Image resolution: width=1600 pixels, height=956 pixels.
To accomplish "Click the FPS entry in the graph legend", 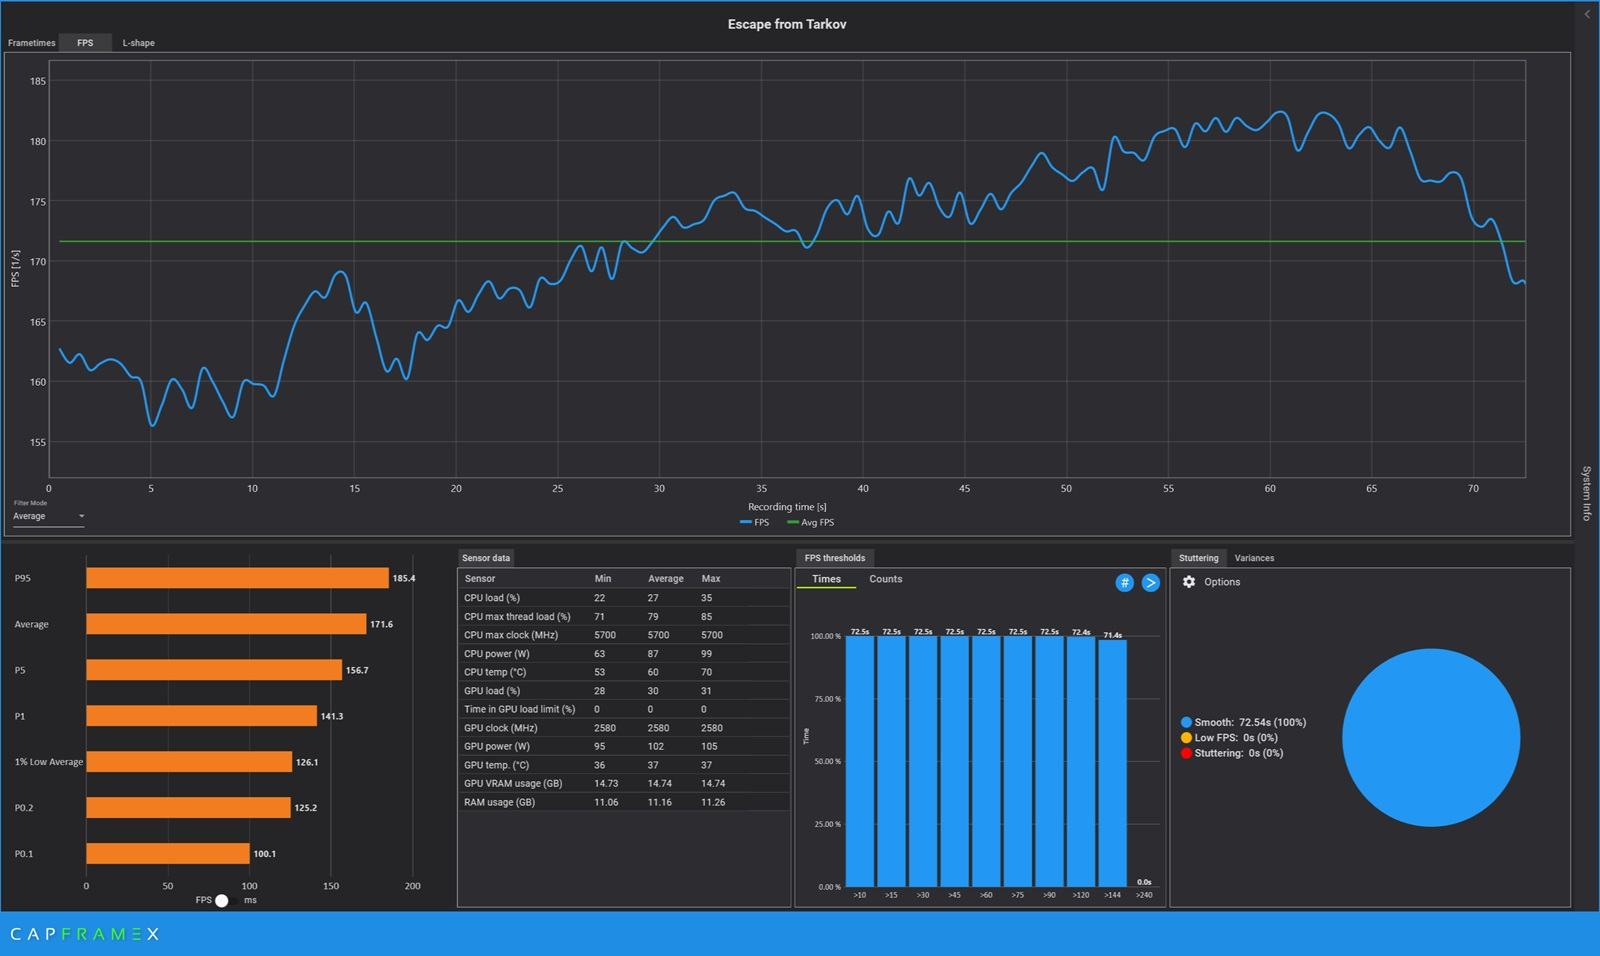I will pyautogui.click(x=755, y=522).
